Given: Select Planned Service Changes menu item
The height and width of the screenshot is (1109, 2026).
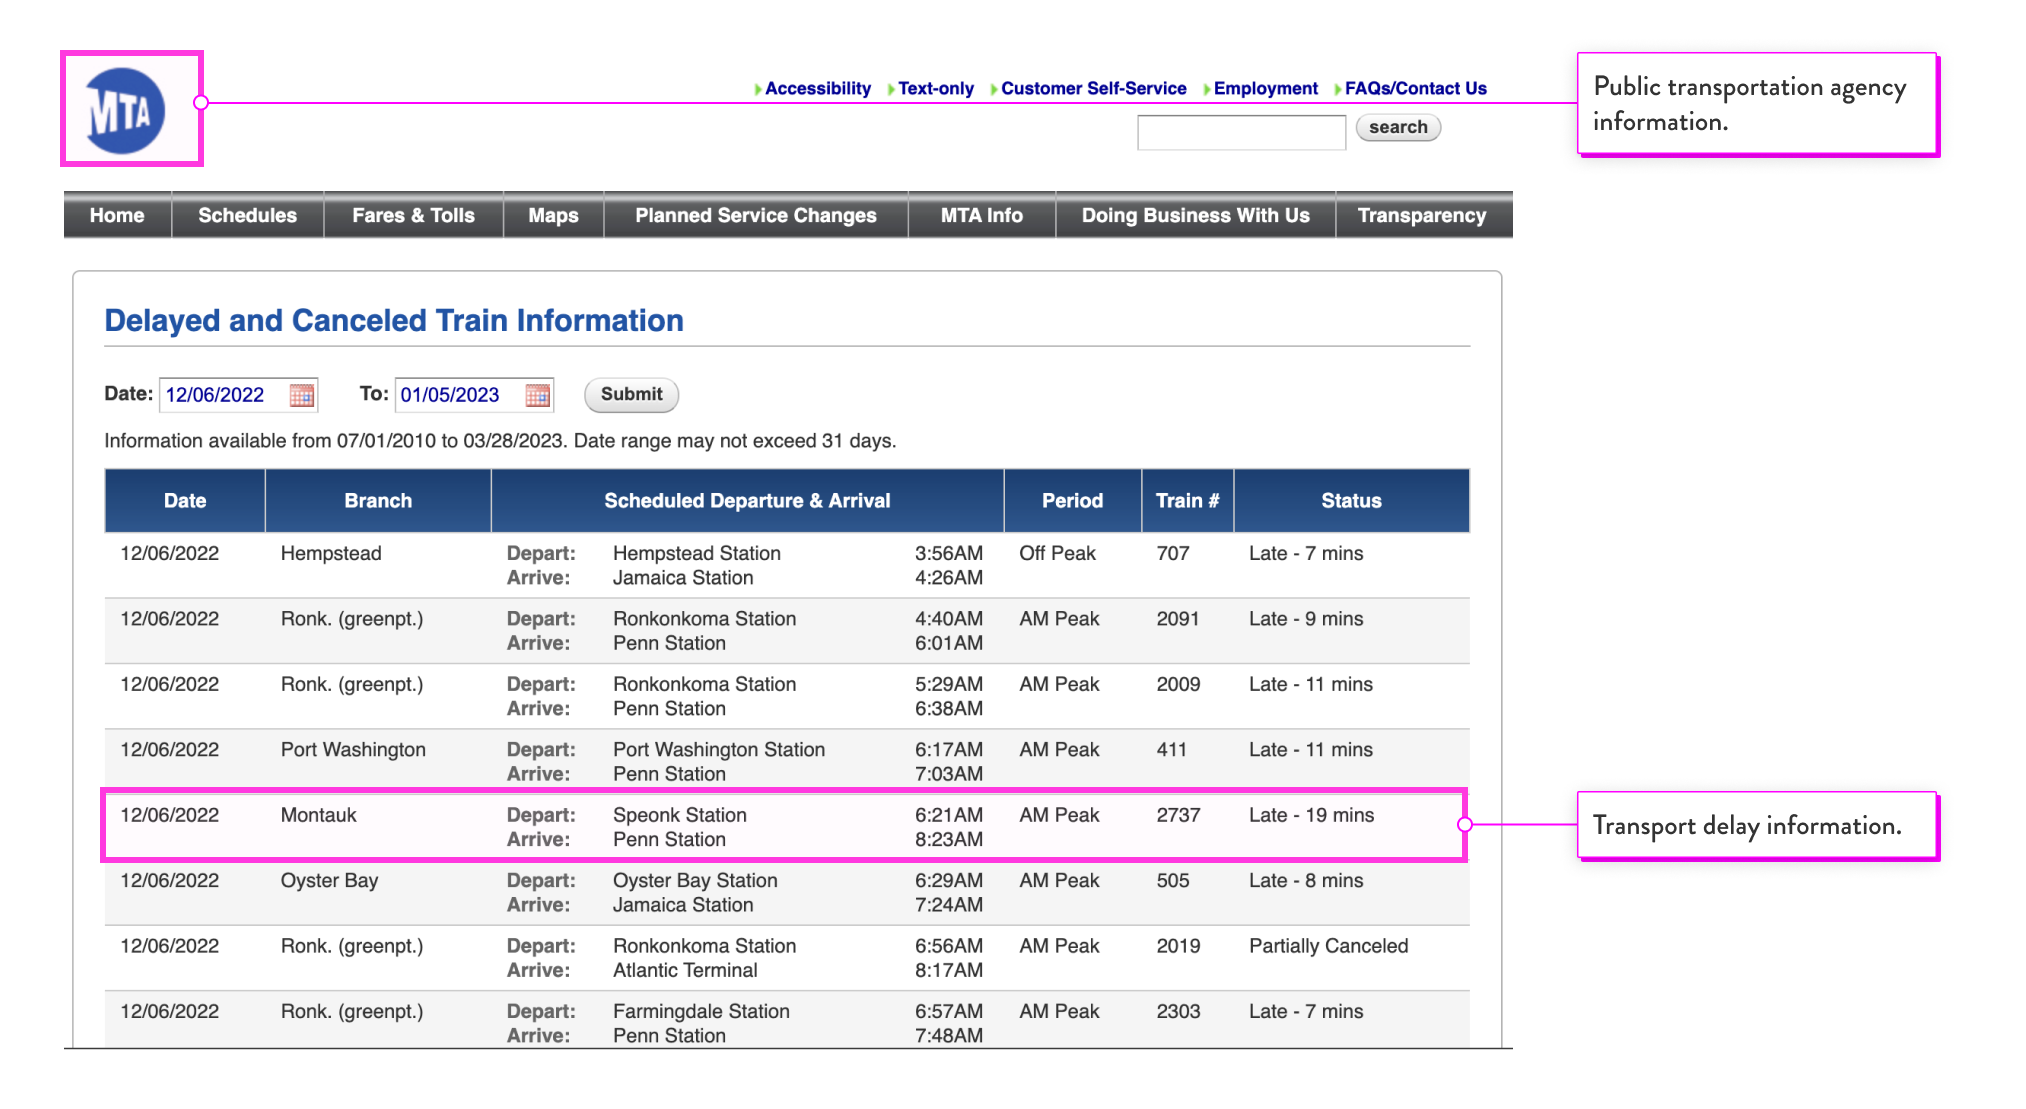Looking at the screenshot, I should pos(755,215).
